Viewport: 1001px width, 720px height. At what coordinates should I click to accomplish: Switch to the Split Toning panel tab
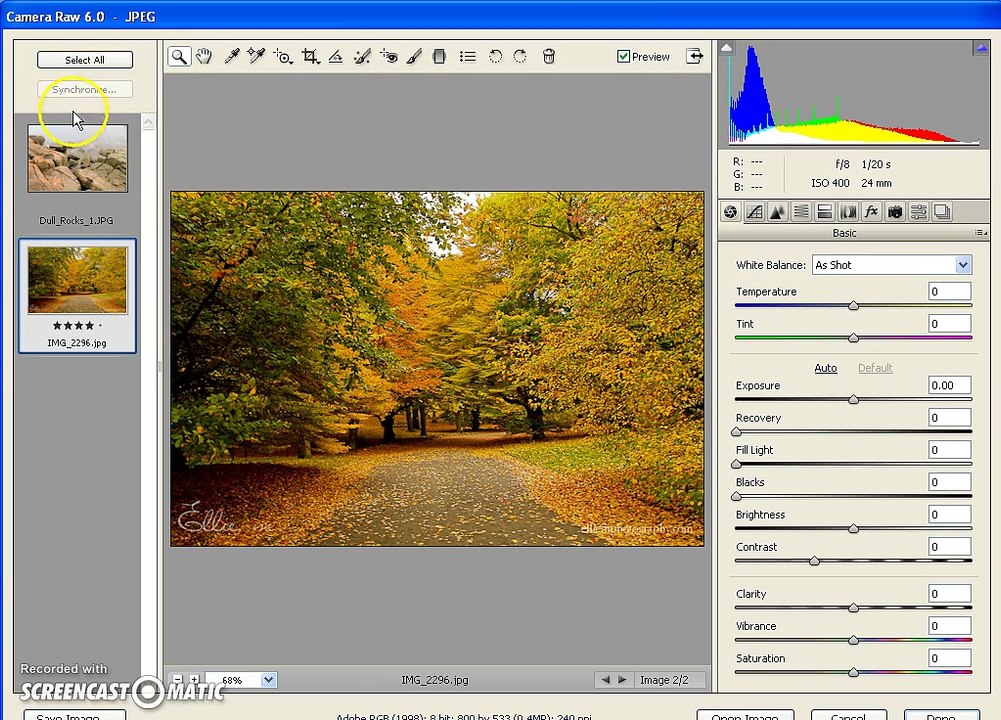pyautogui.click(x=824, y=212)
